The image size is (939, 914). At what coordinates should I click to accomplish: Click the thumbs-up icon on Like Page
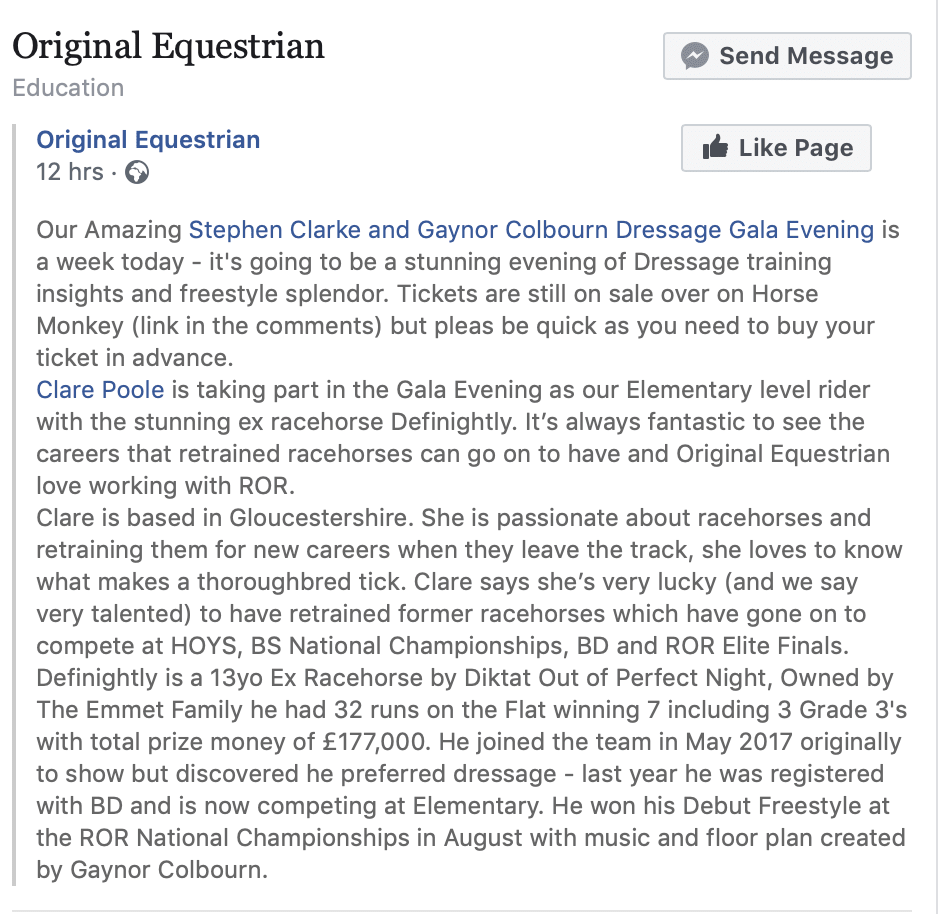[715, 149]
